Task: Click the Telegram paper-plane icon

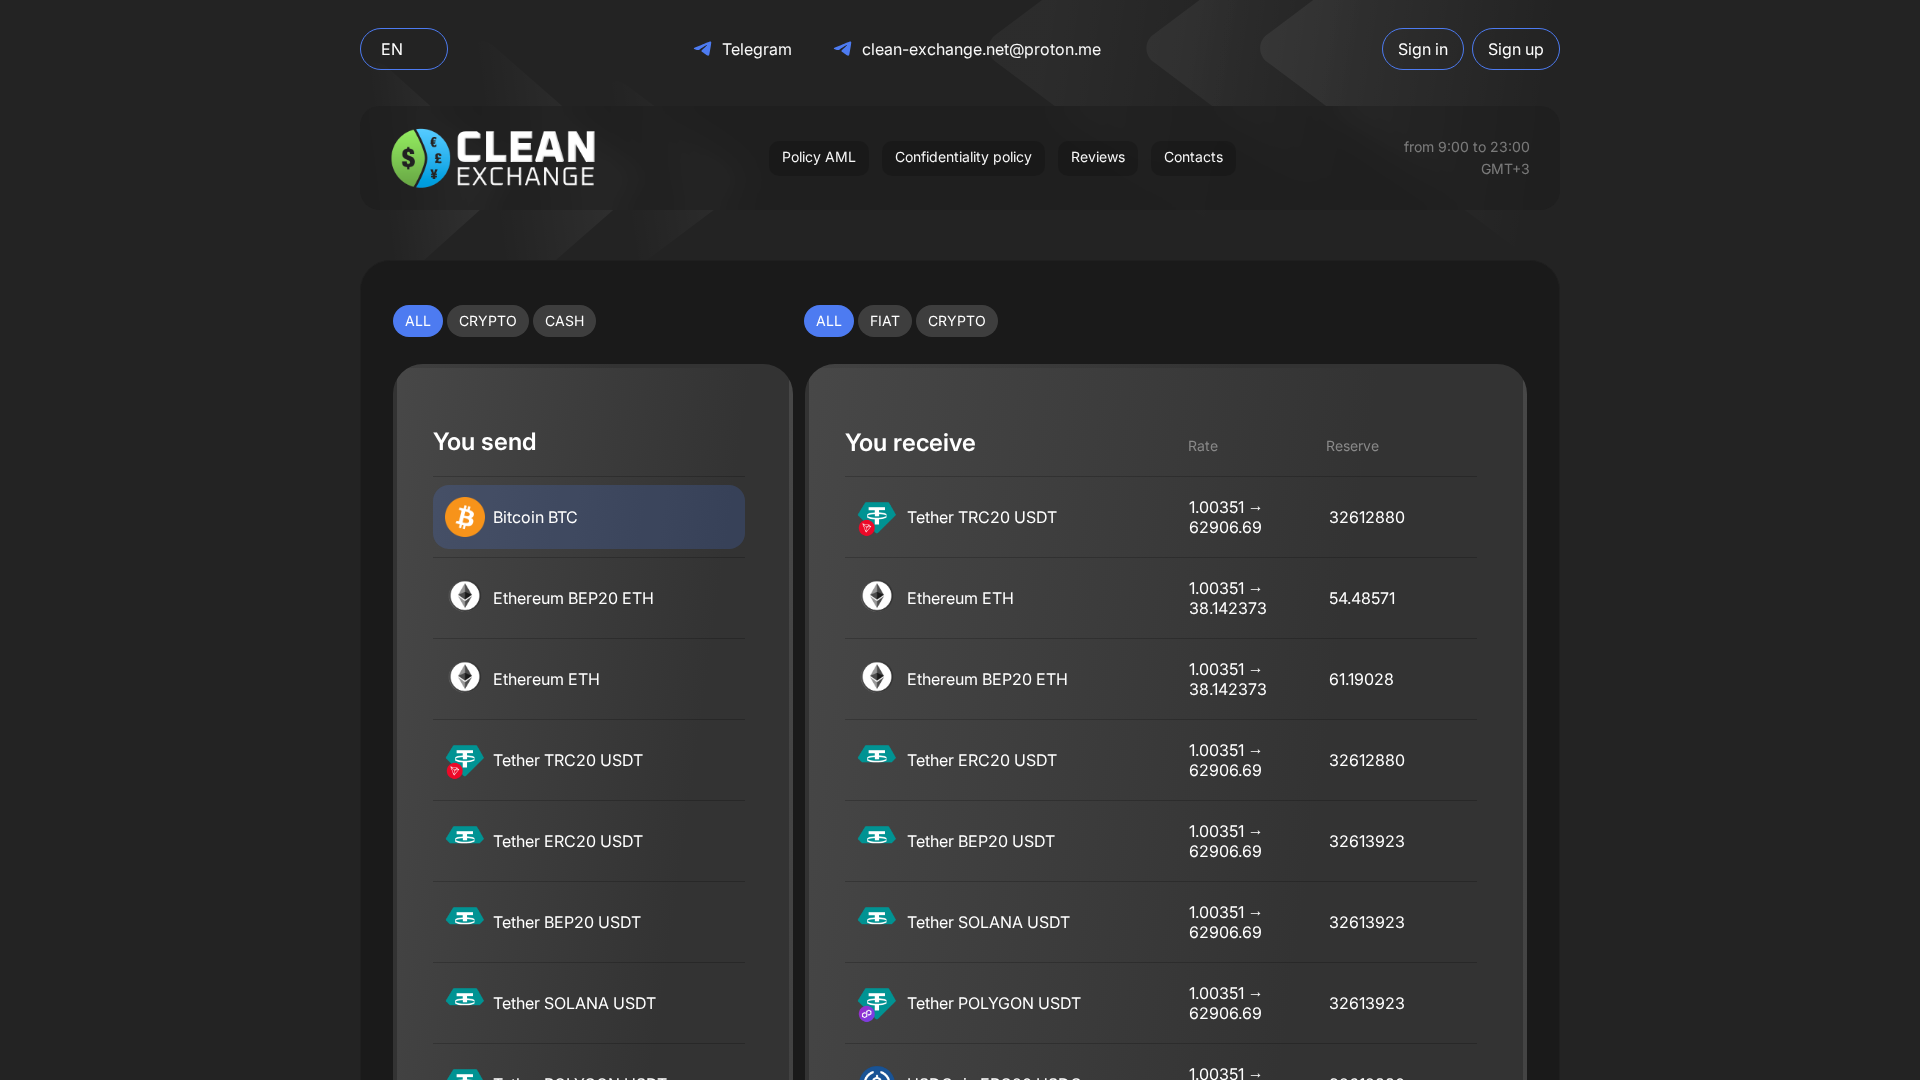Action: click(703, 49)
